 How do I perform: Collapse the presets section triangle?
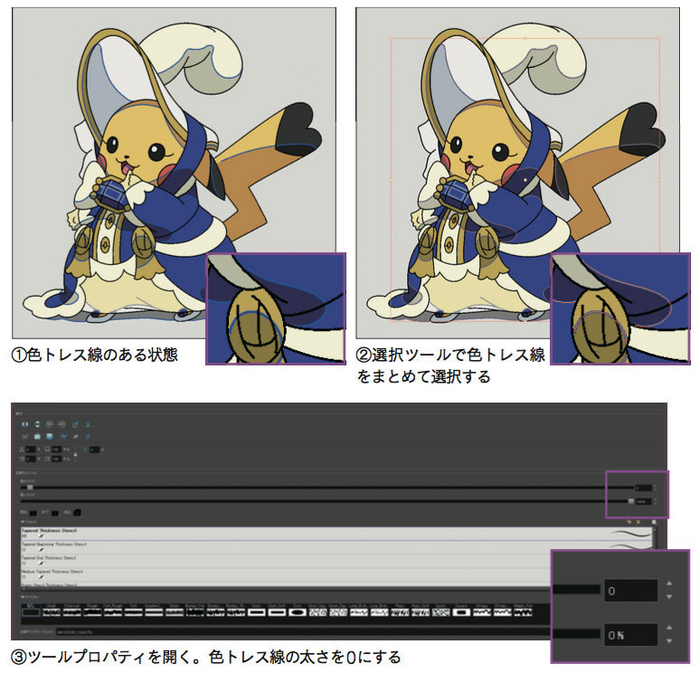(x=22, y=522)
